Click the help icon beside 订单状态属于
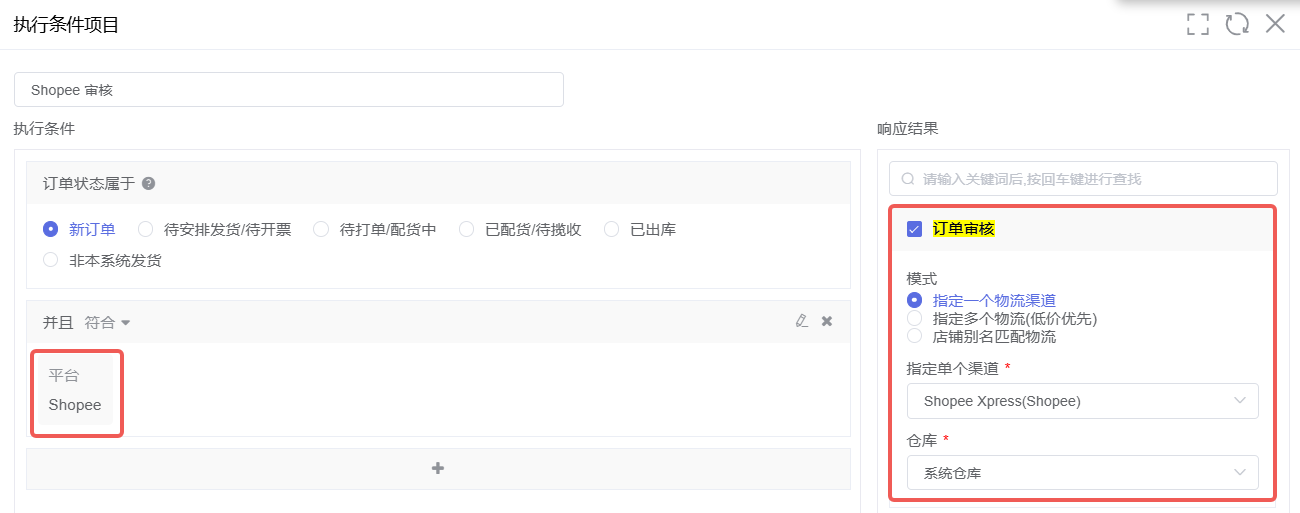This screenshot has height=513, width=1300. (148, 184)
